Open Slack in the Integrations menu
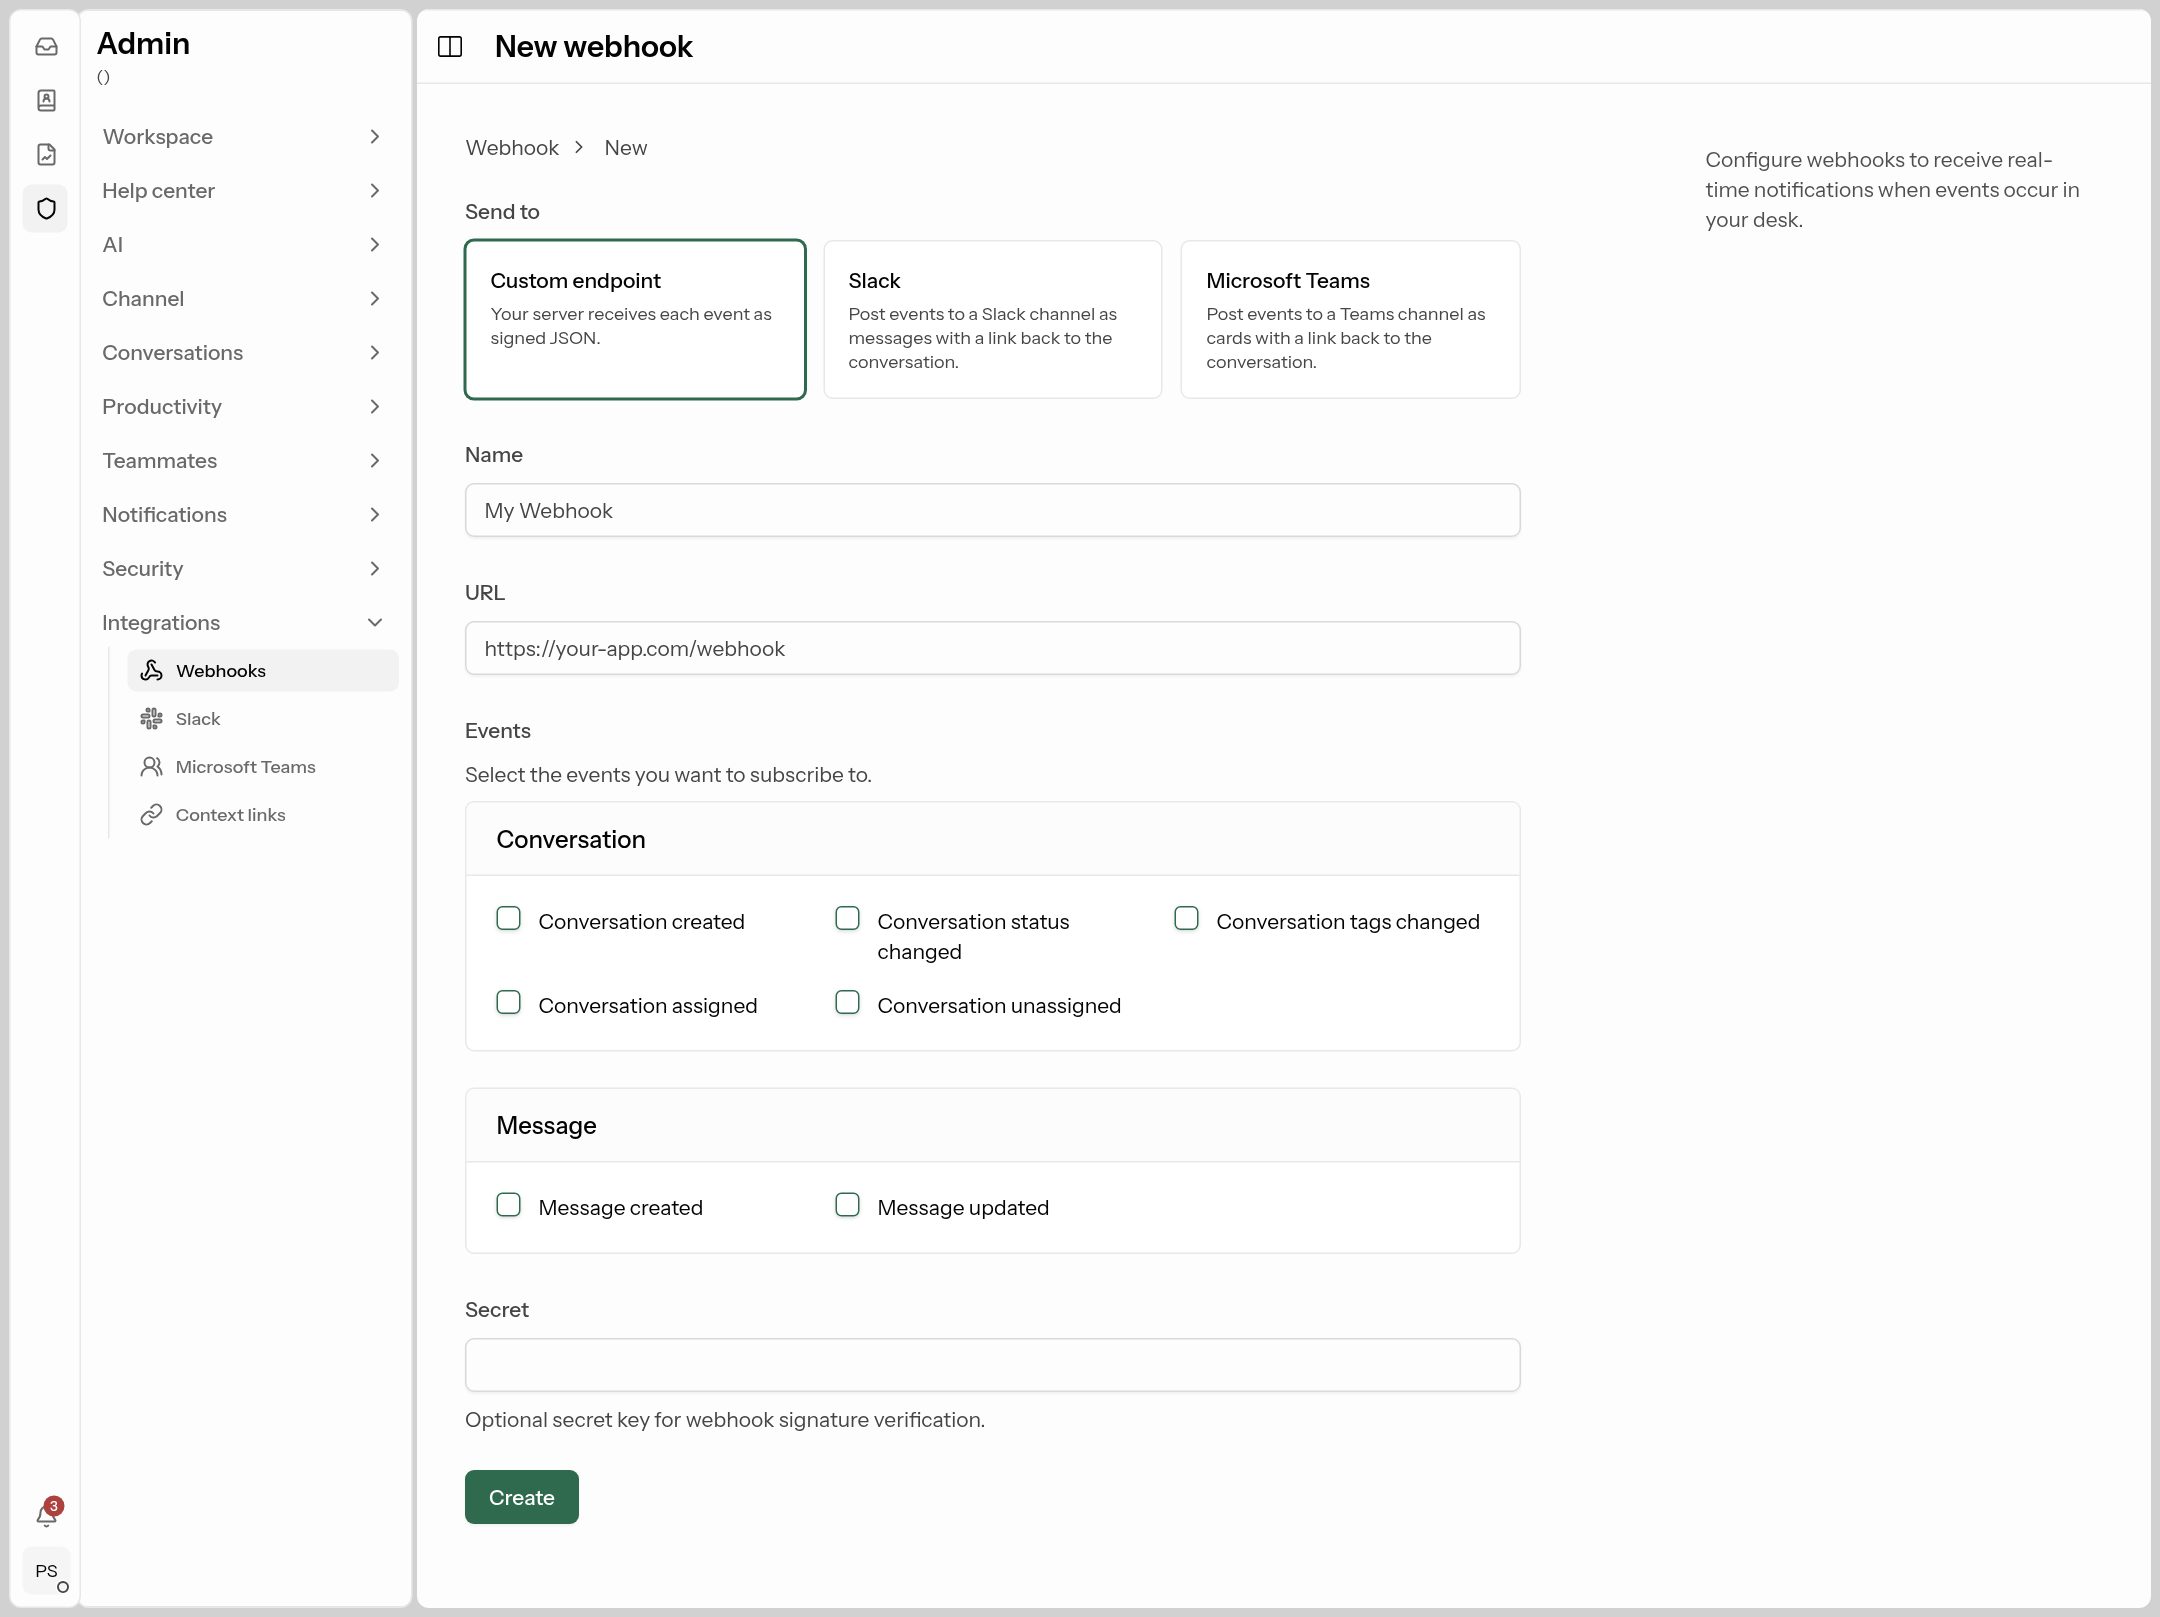The width and height of the screenshot is (2160, 1617). [x=263, y=718]
